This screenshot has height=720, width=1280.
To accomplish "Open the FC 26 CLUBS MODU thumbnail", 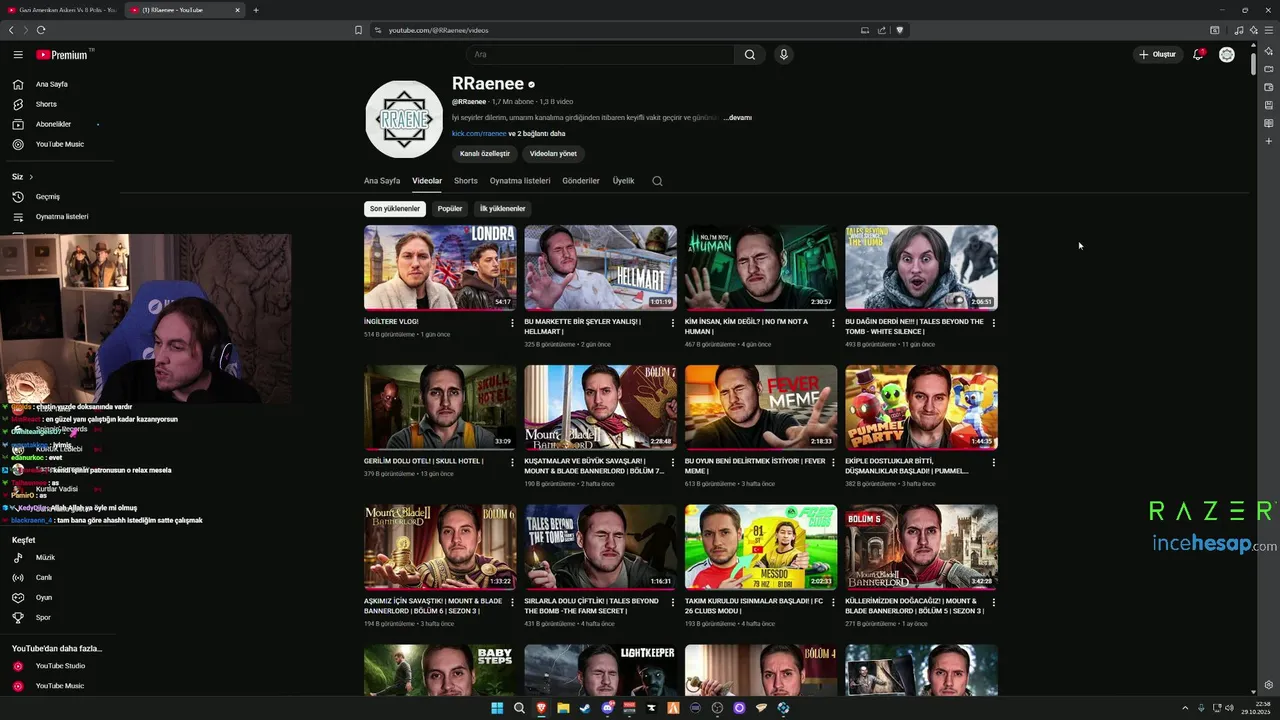I will tap(761, 547).
